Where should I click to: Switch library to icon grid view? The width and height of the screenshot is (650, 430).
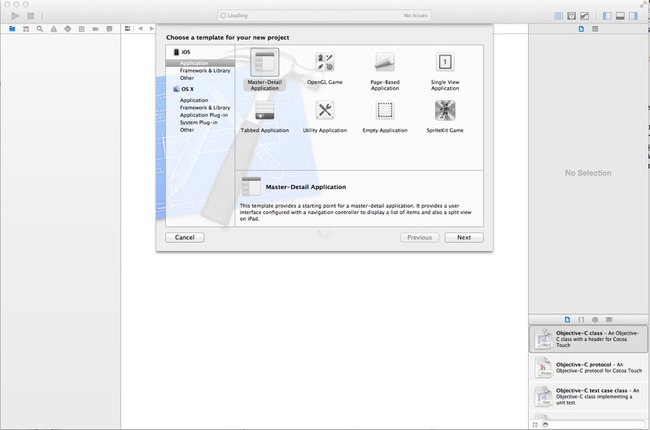535,425
